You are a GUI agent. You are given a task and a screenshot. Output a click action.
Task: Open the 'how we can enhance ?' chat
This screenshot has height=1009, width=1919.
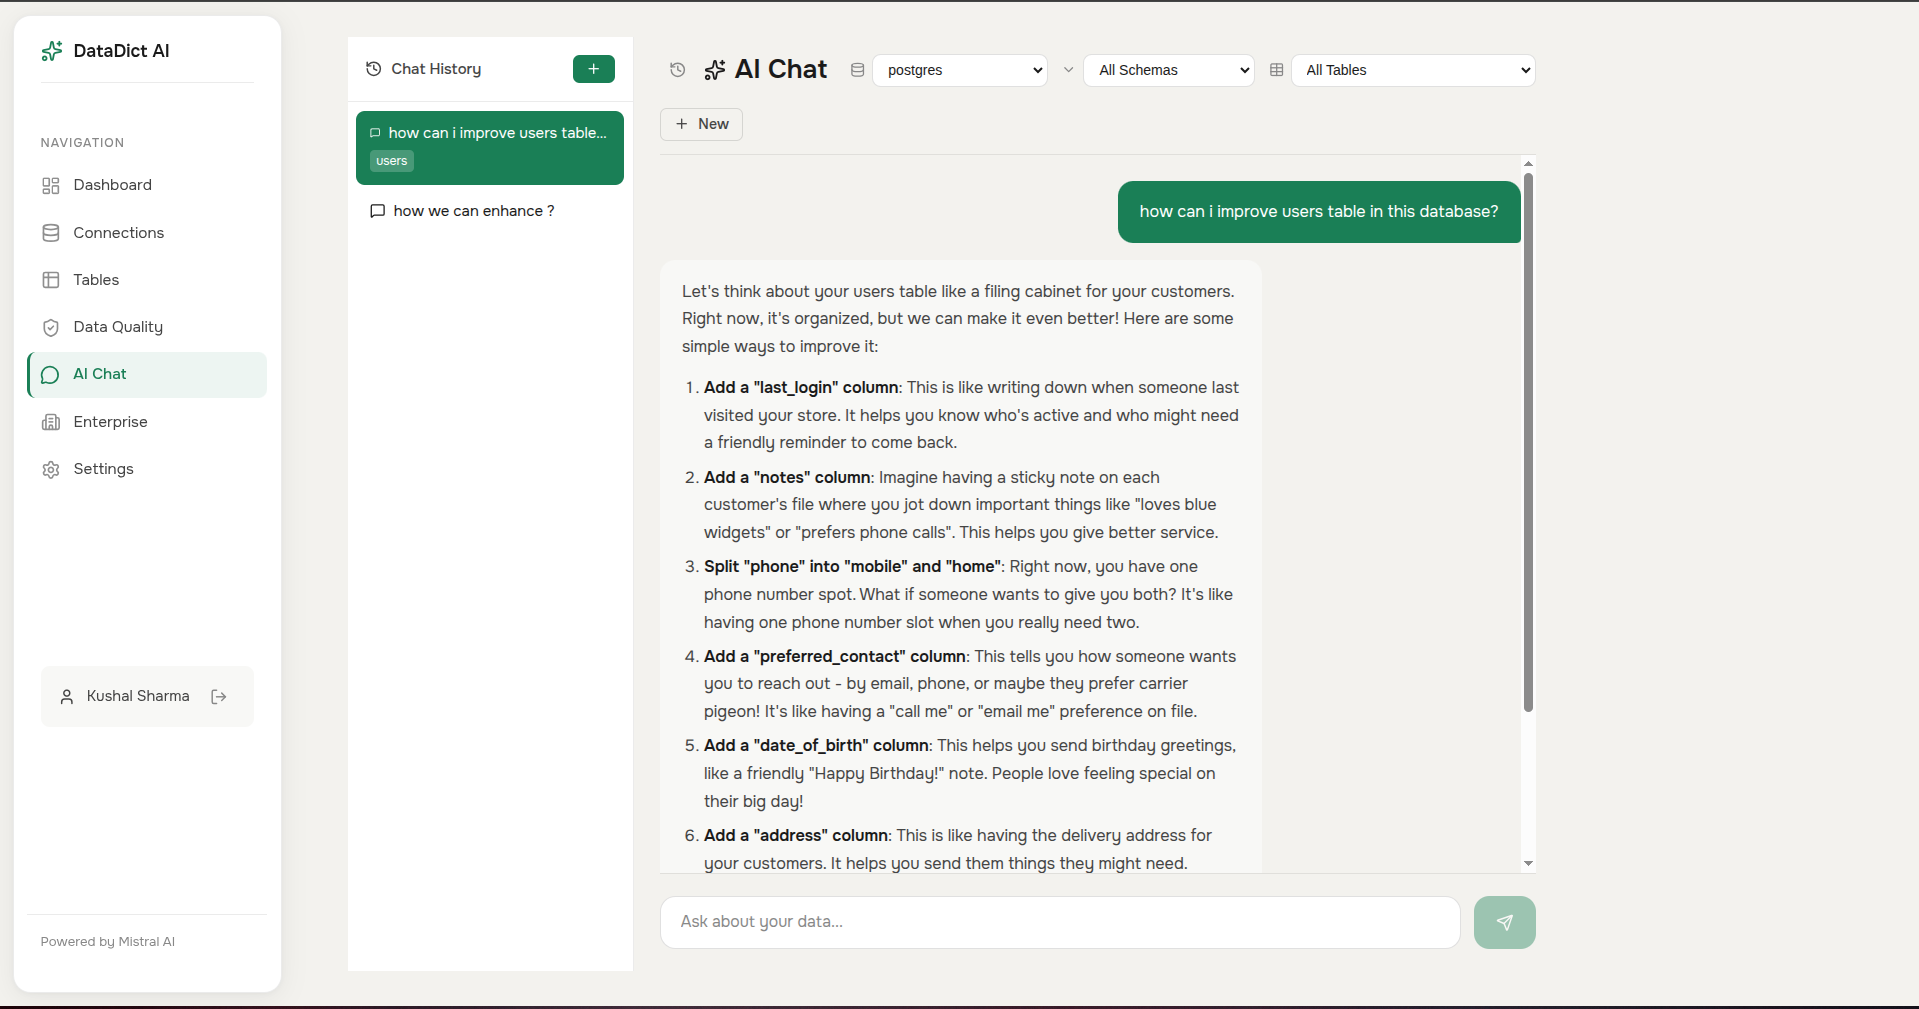473,211
